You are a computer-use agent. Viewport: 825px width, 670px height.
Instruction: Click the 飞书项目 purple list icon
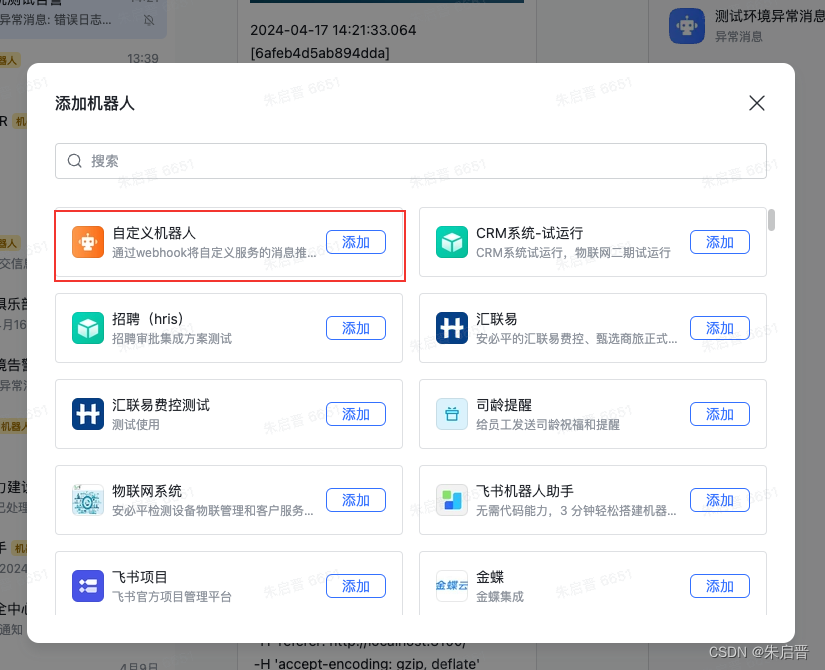coord(88,586)
